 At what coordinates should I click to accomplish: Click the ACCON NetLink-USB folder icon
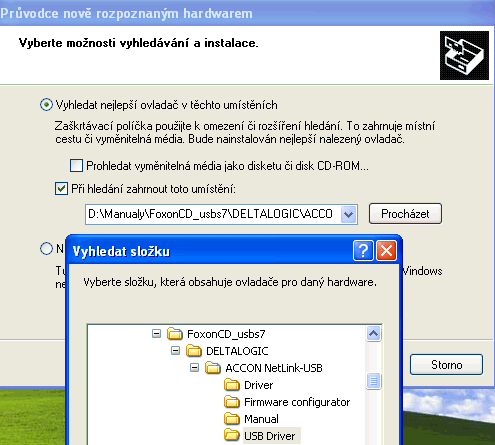(213, 368)
